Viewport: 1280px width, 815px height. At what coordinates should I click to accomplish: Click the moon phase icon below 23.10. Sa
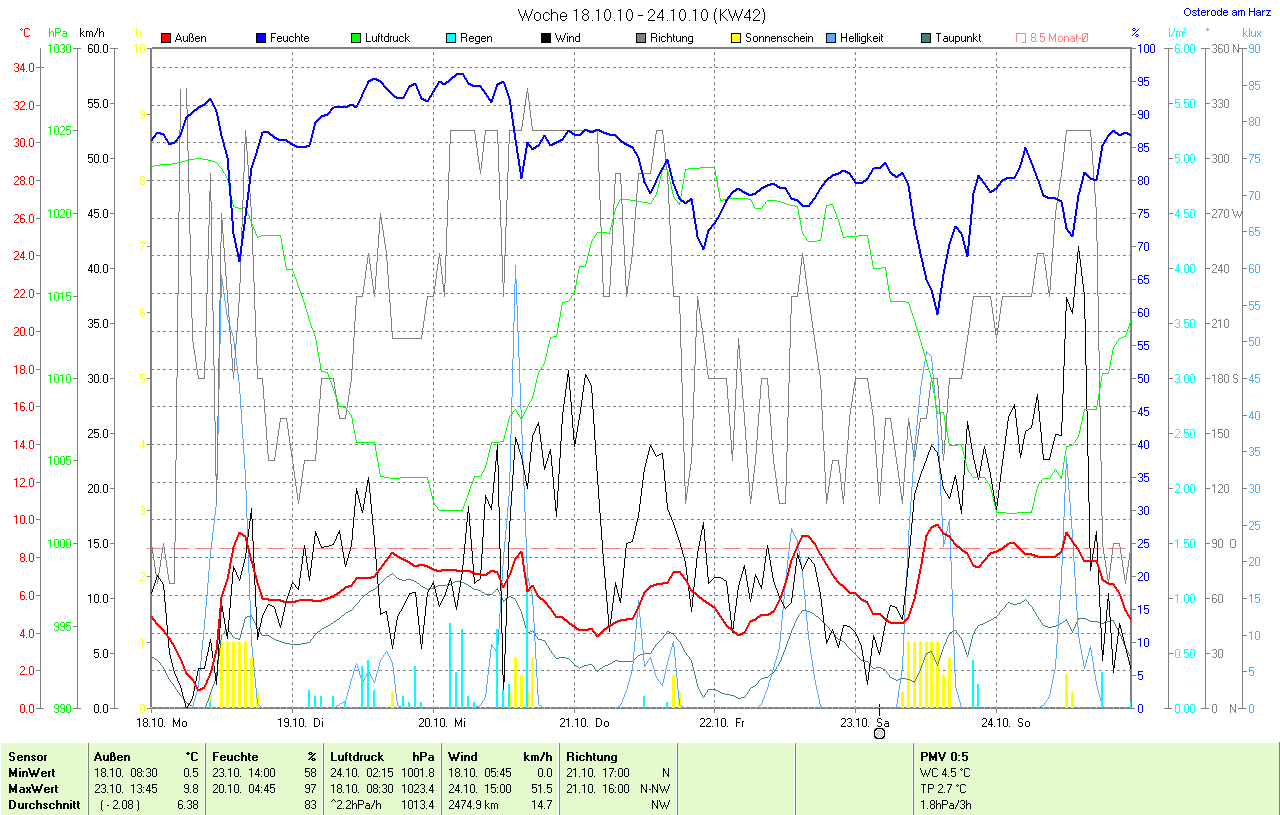pos(879,733)
